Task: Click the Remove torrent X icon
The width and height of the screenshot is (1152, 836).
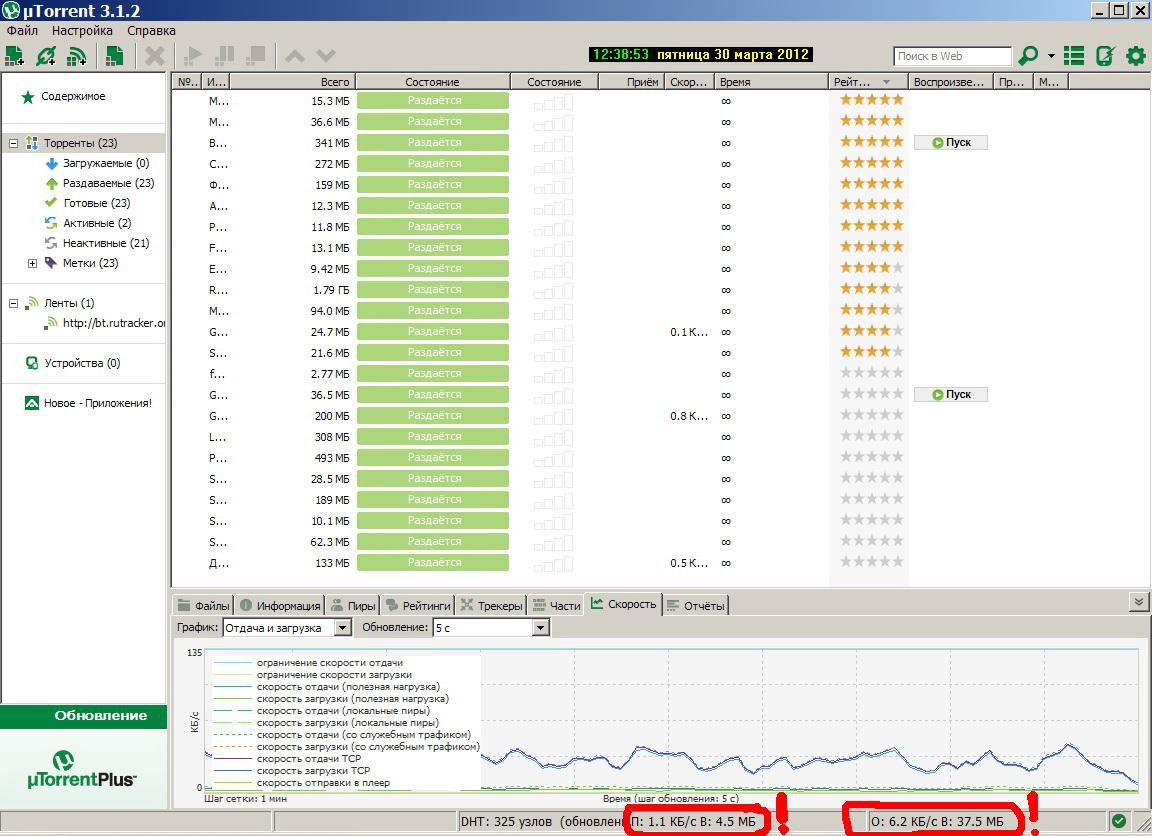Action: click(154, 56)
